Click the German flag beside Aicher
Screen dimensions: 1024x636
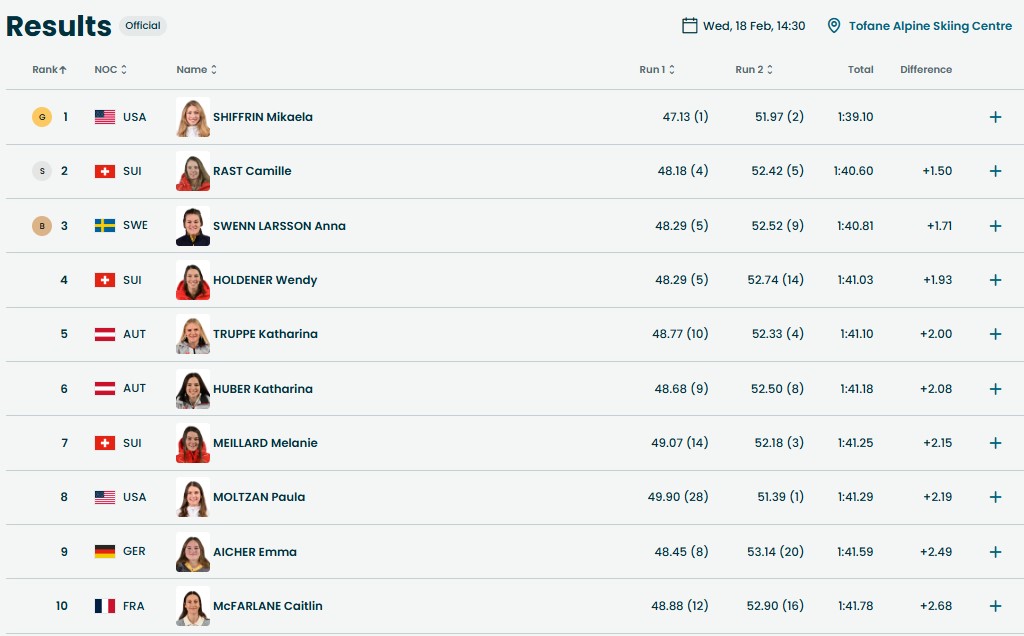coord(105,552)
